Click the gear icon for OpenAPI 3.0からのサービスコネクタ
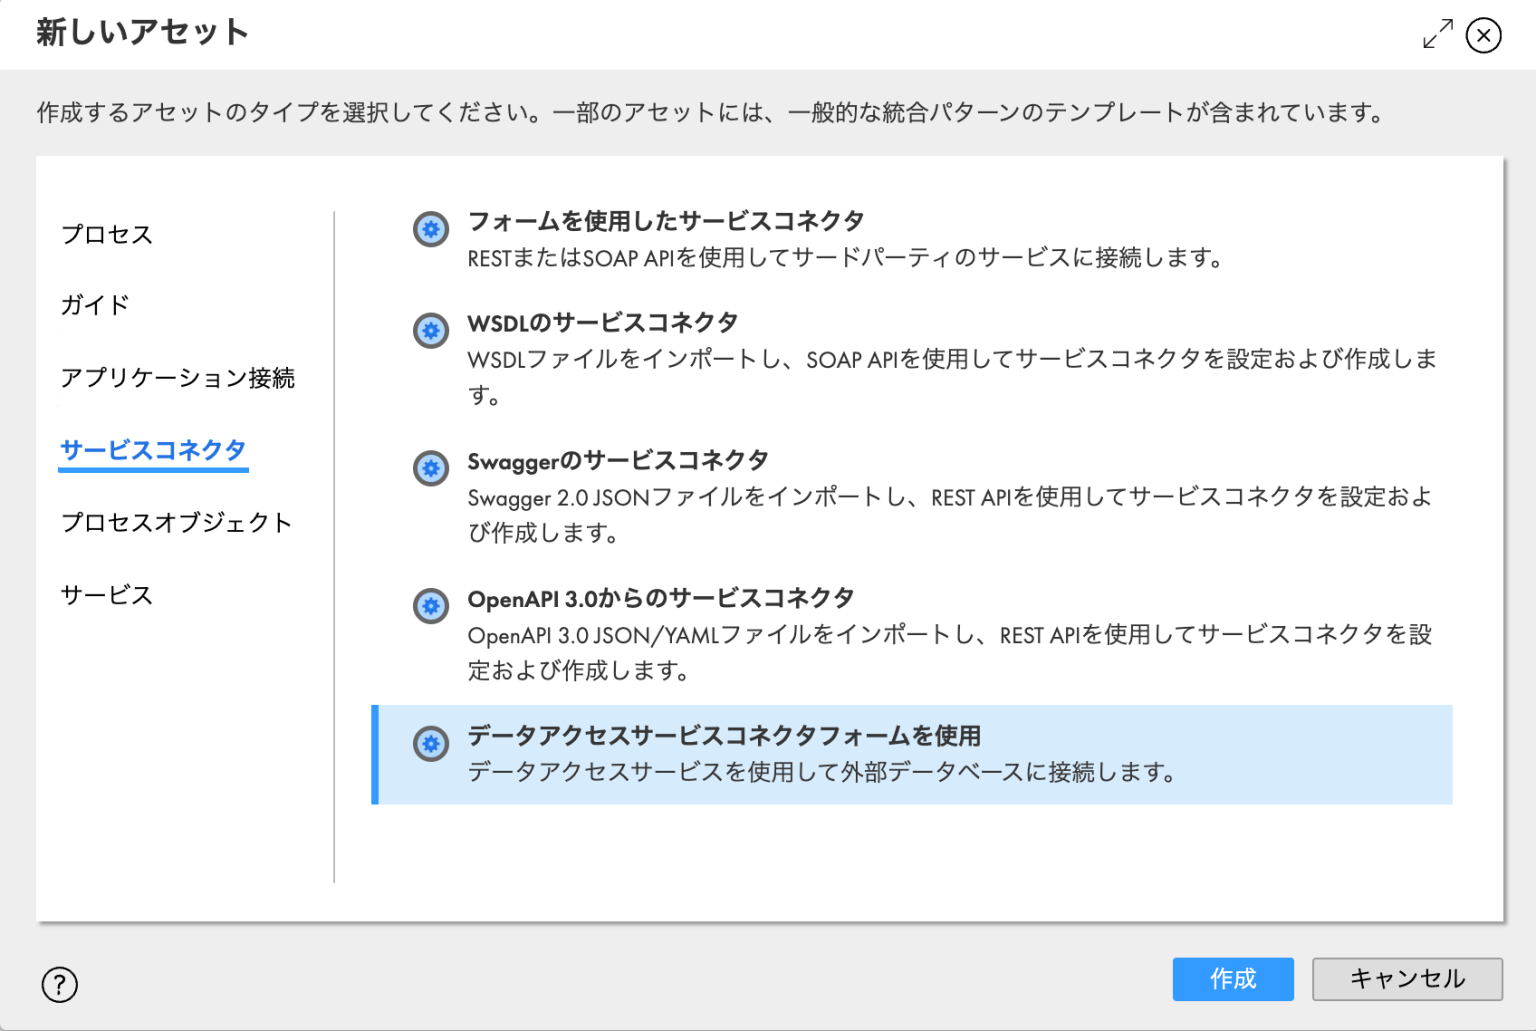The image size is (1536, 1031). coord(430,607)
